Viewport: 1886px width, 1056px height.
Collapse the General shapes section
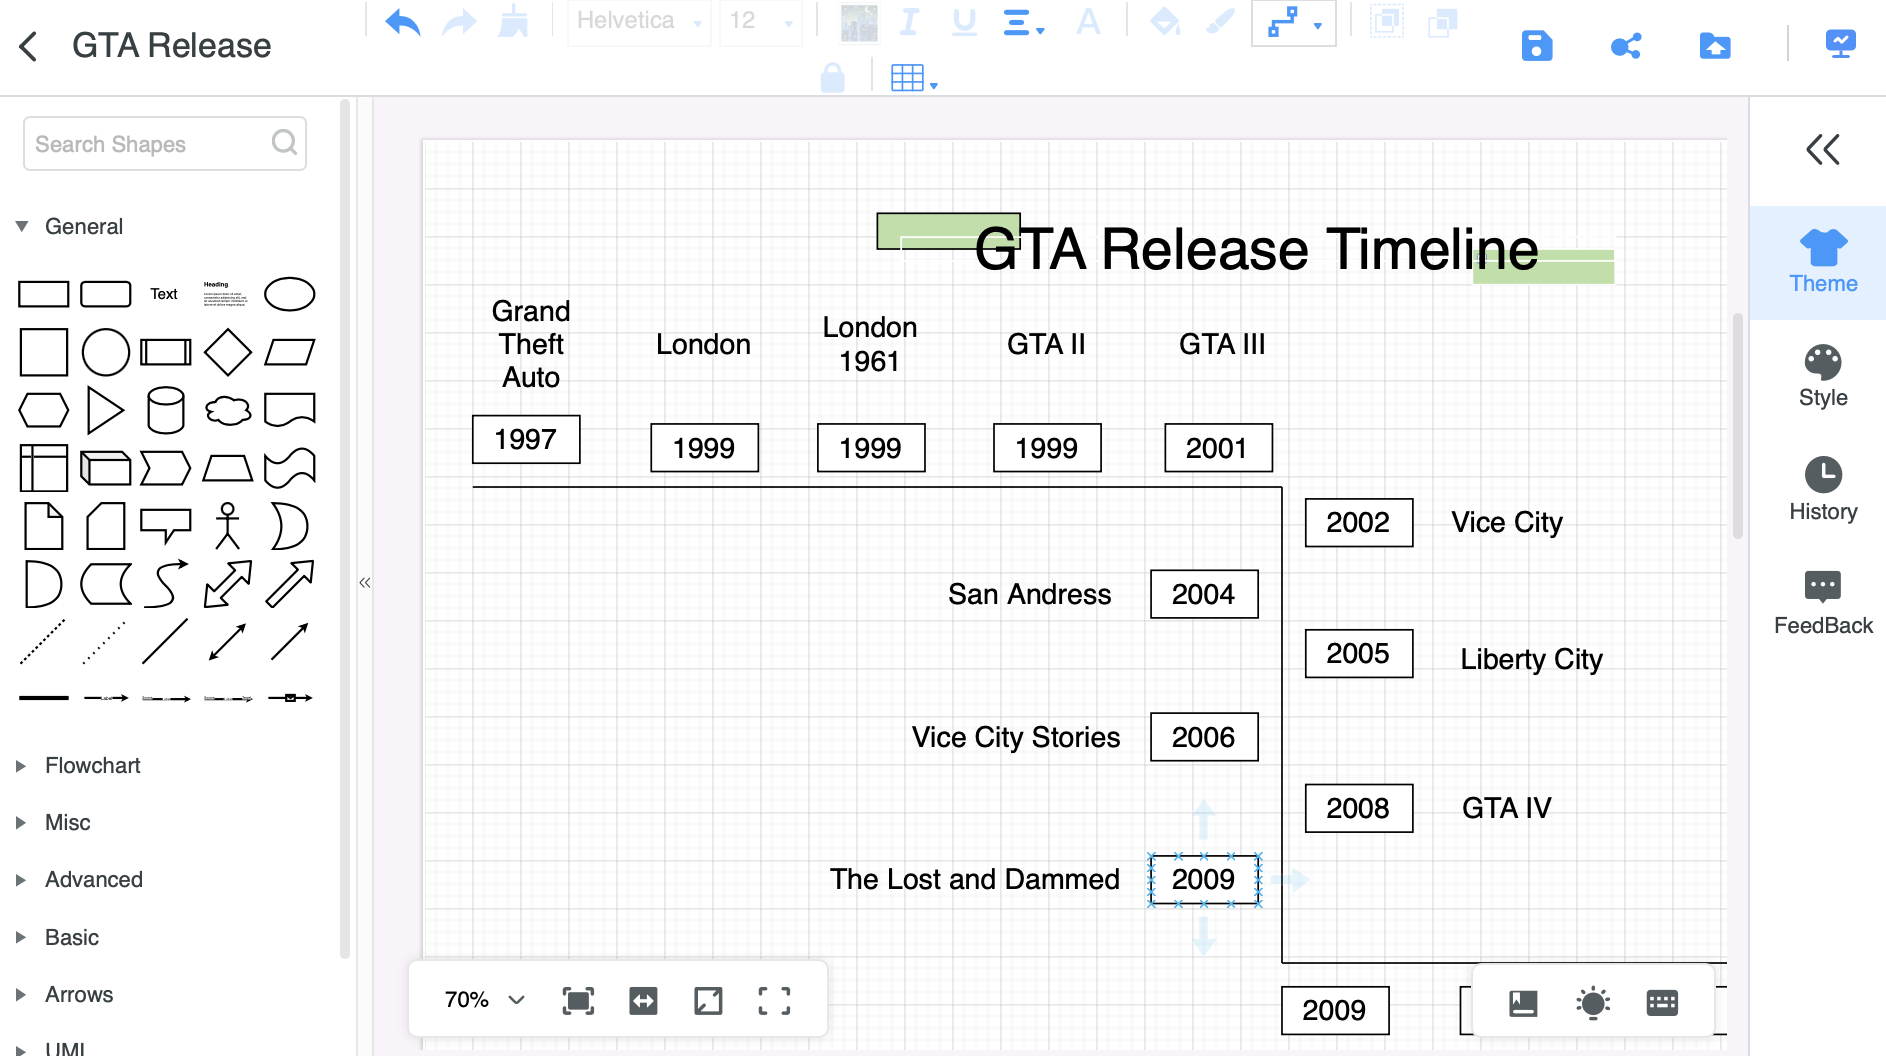22,226
